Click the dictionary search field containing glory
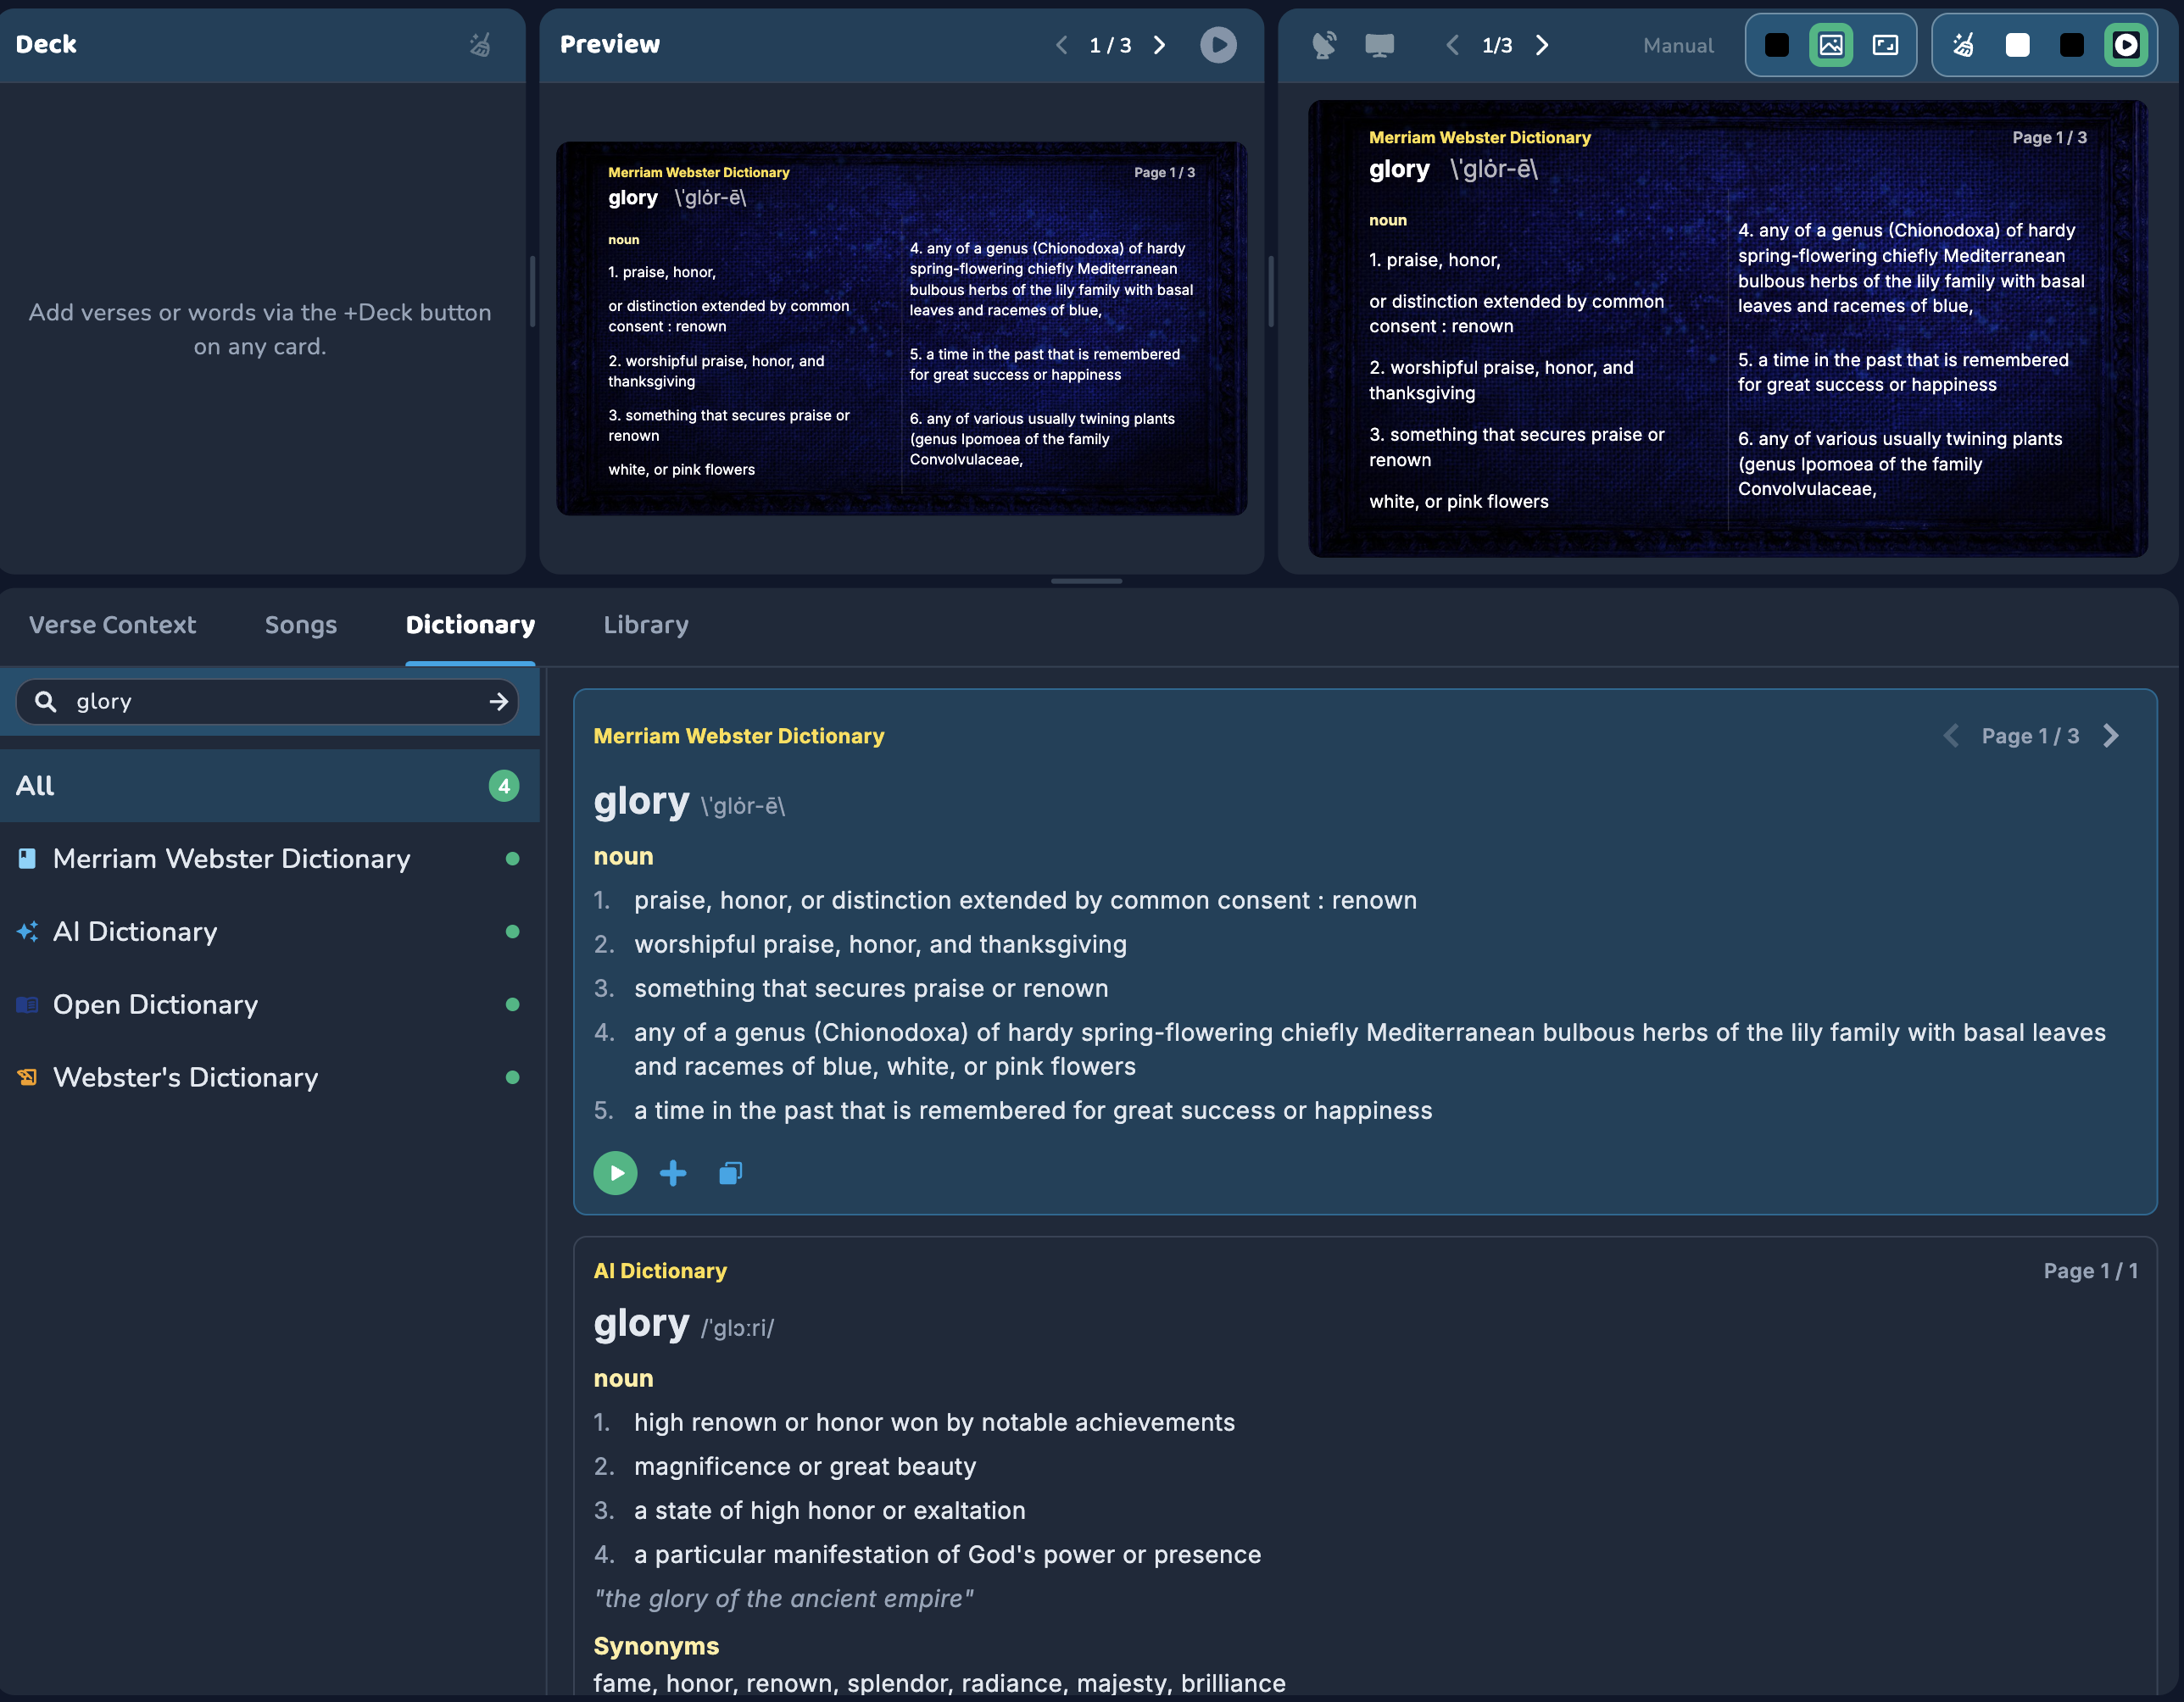The image size is (2184, 1702). 267,702
